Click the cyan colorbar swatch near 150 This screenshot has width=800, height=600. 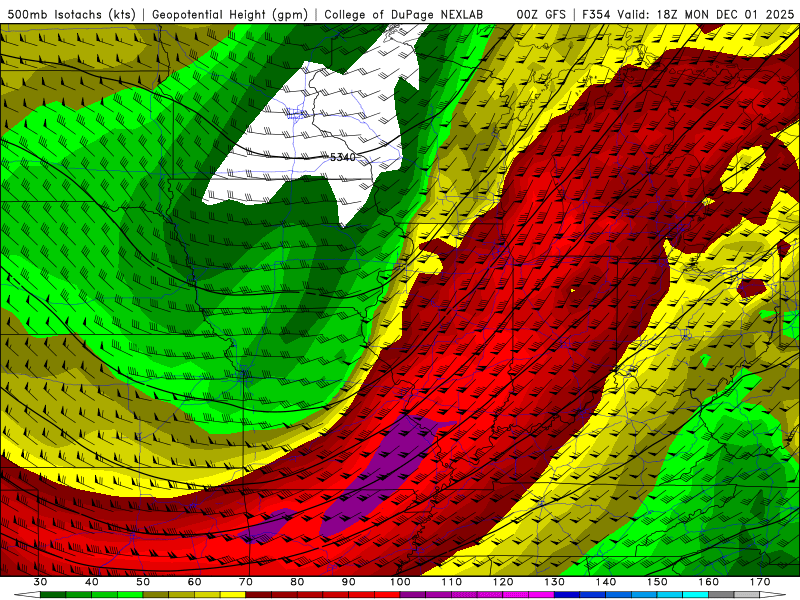(x=670, y=595)
